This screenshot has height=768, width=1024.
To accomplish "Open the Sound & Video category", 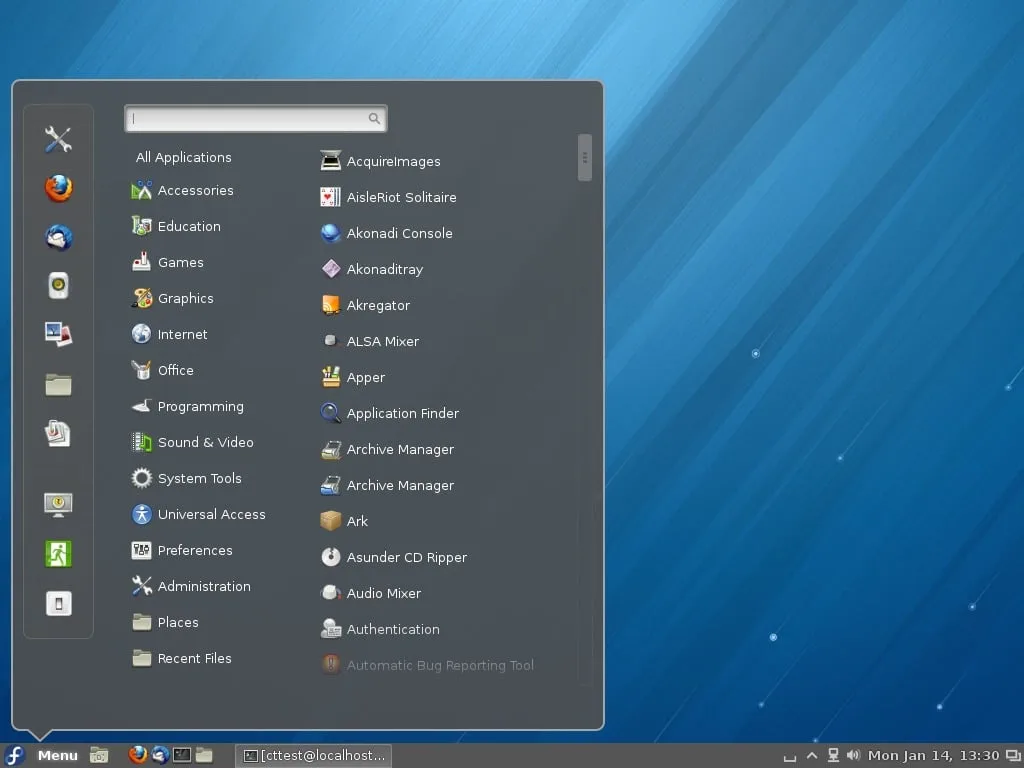I will pyautogui.click(x=192, y=442).
